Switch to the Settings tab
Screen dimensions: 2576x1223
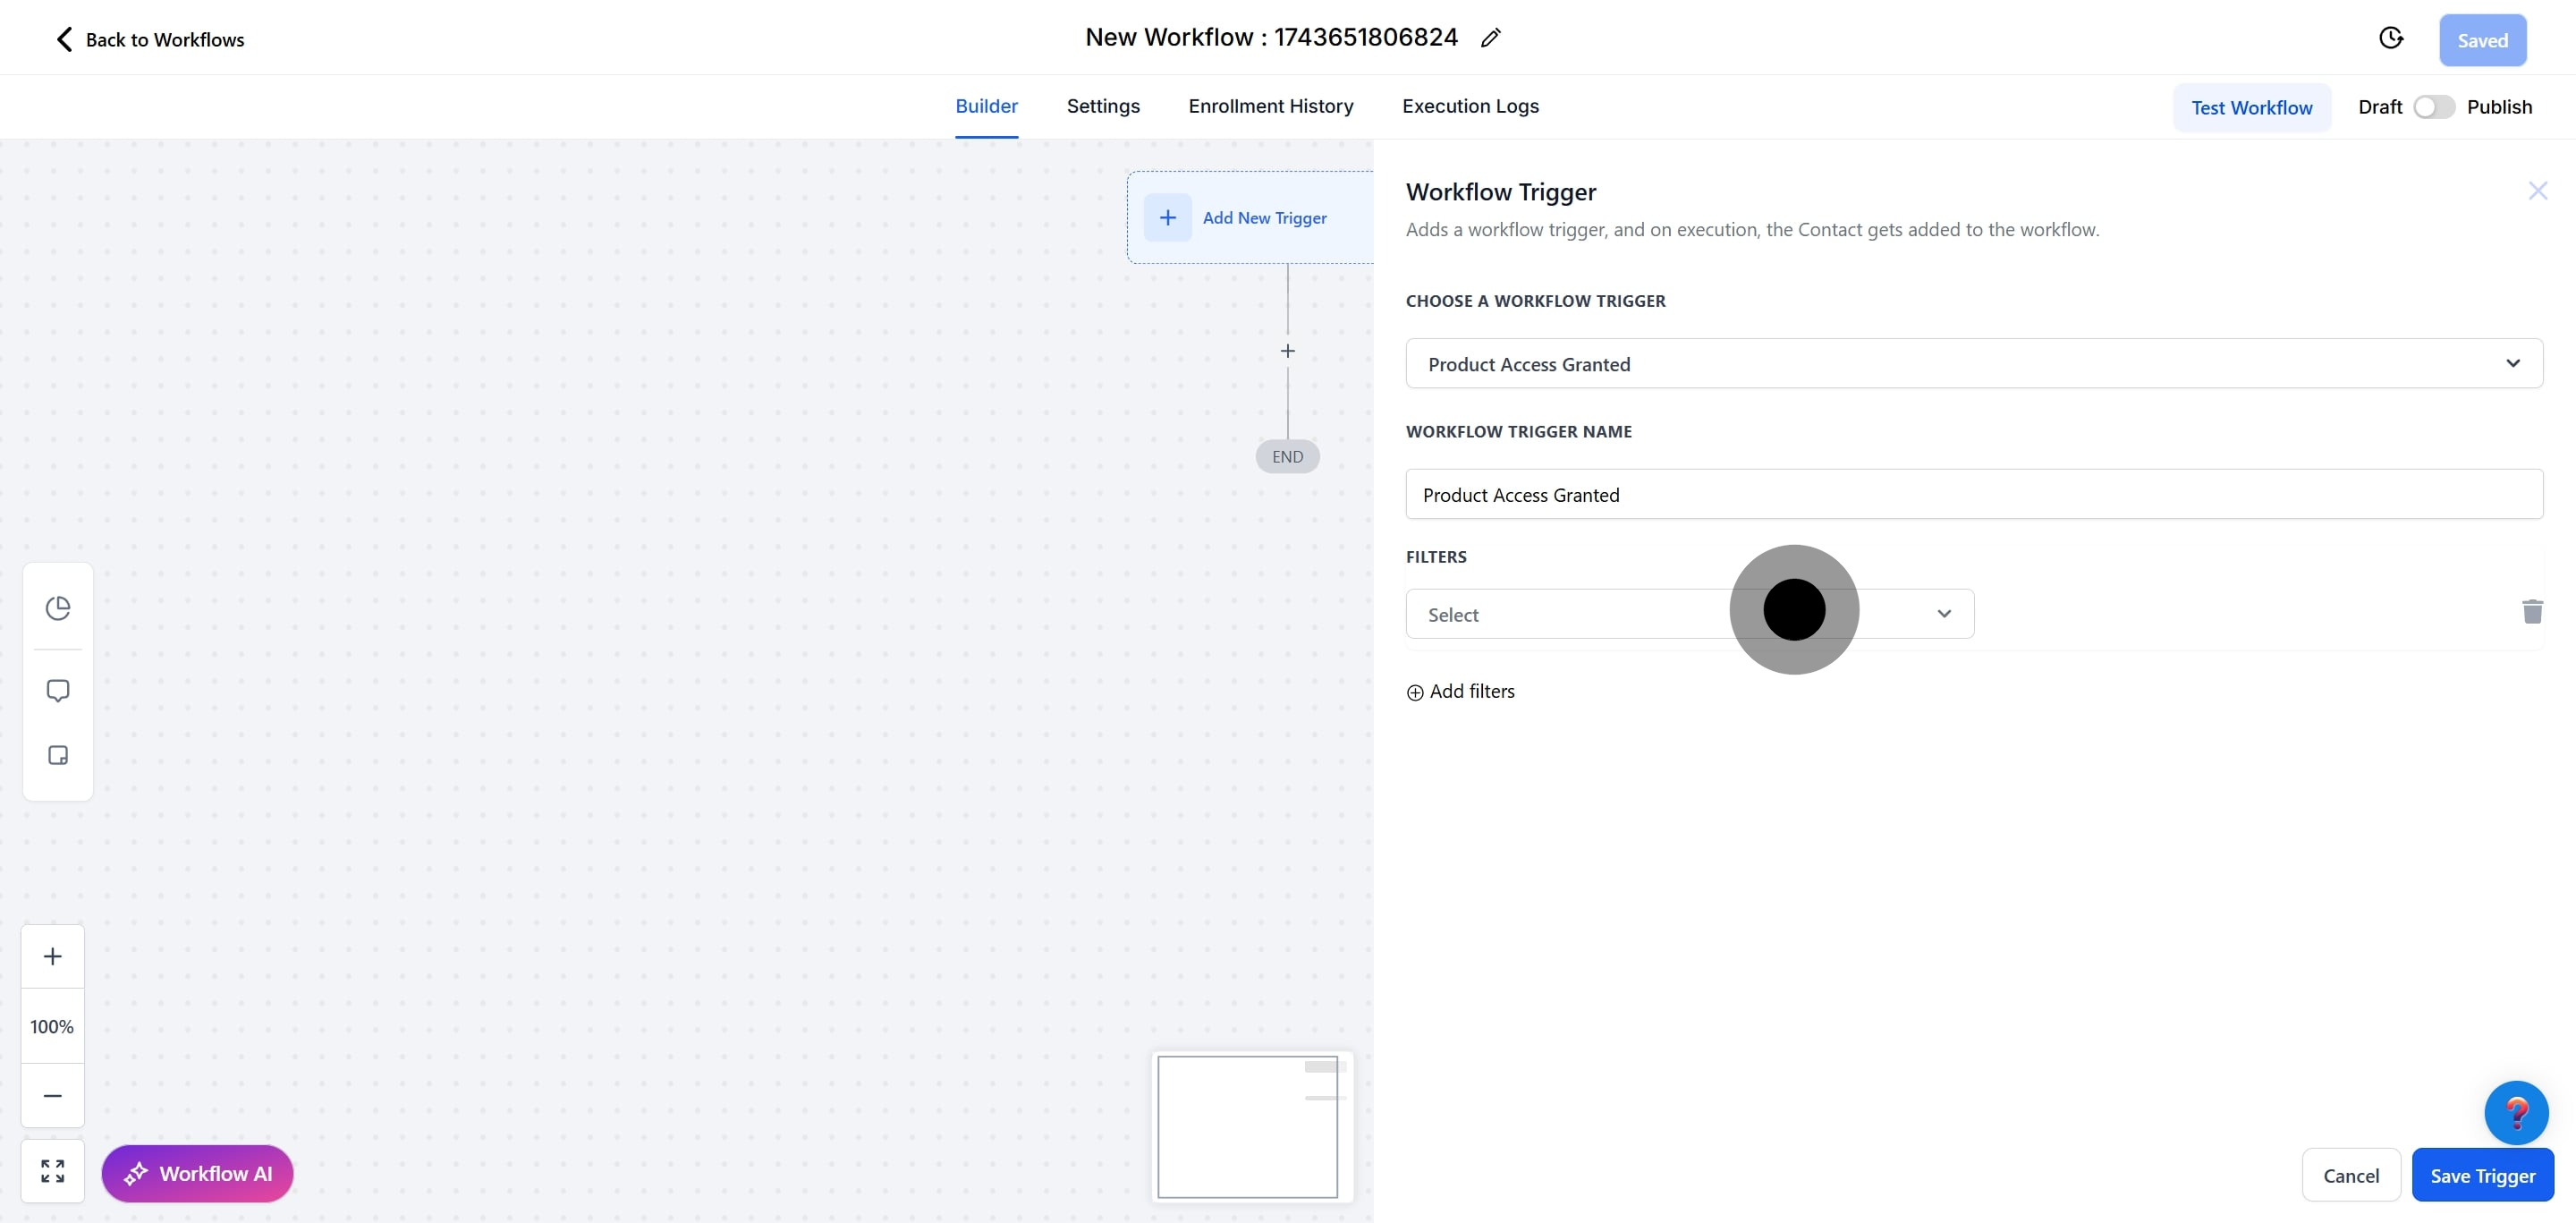[1102, 106]
